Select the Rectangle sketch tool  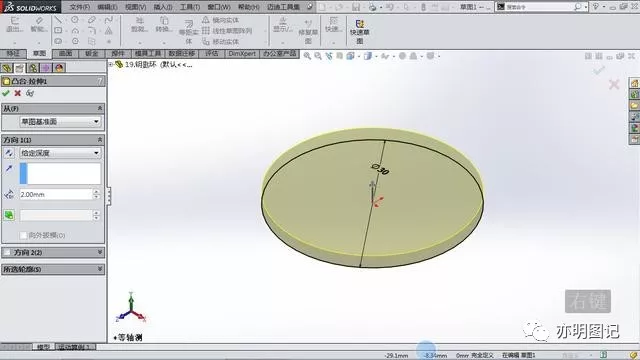point(58,31)
